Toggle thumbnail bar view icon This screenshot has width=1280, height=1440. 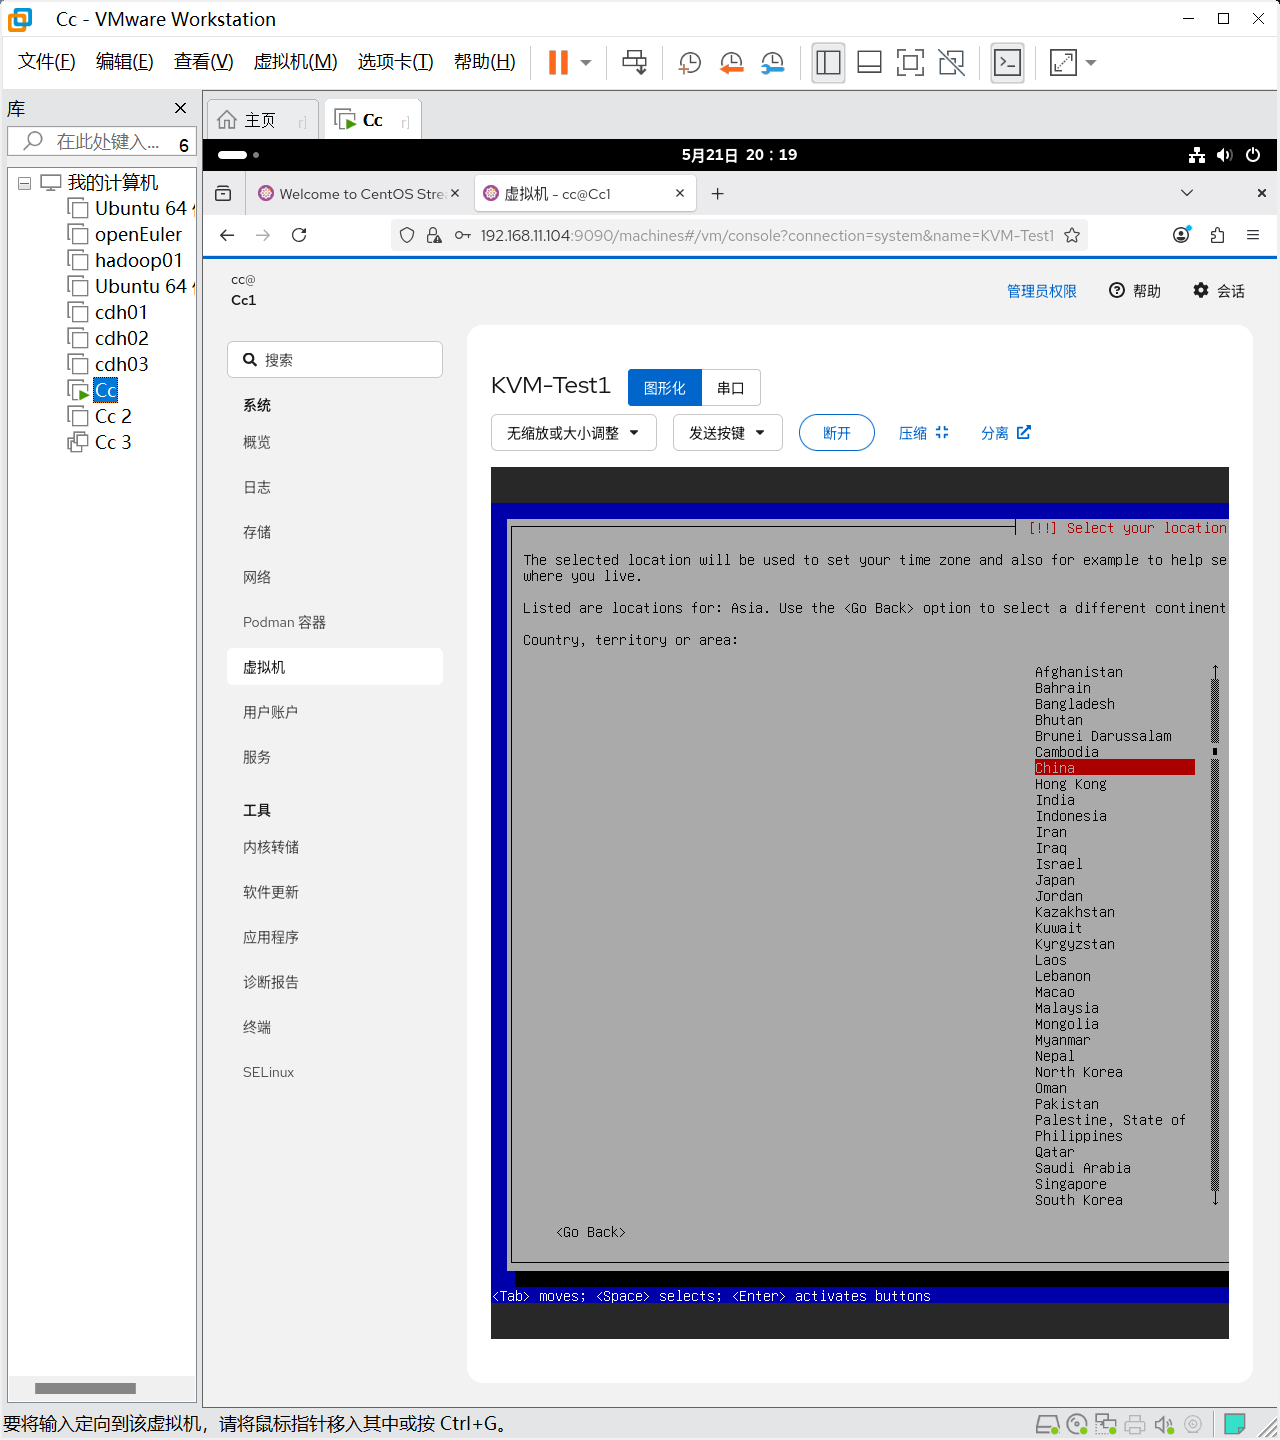click(x=869, y=62)
